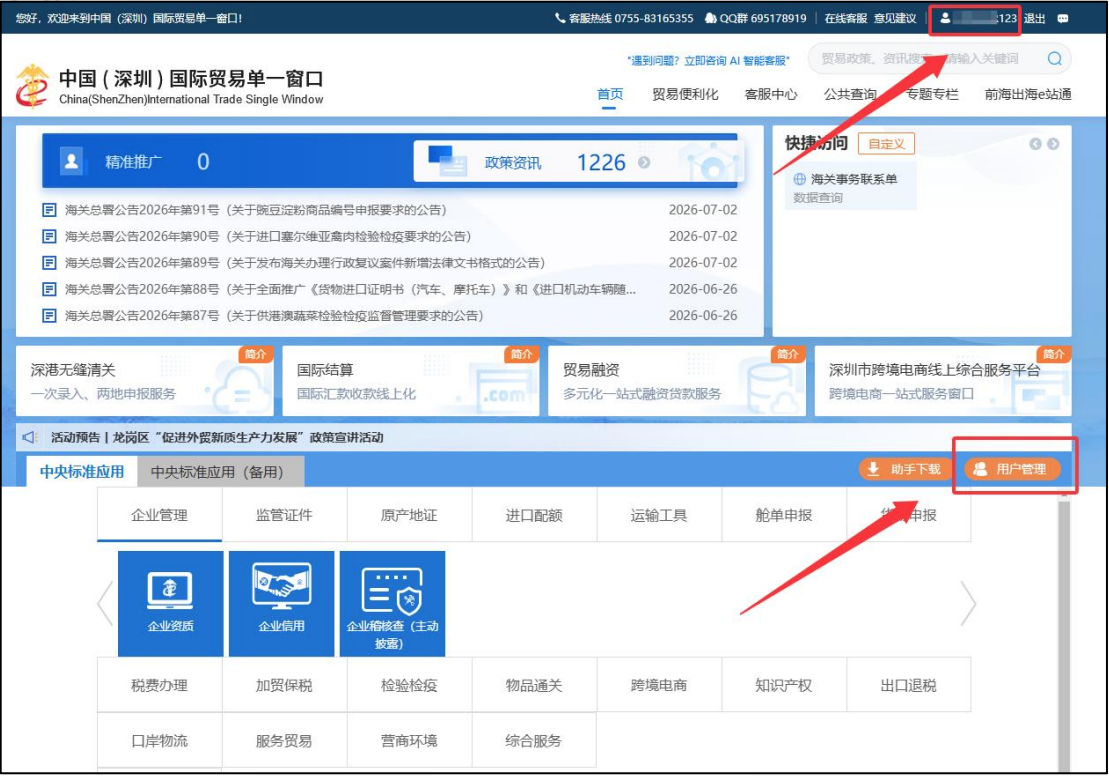Select the 监管证件 category tab
The width and height of the screenshot is (1109, 776).
284,515
